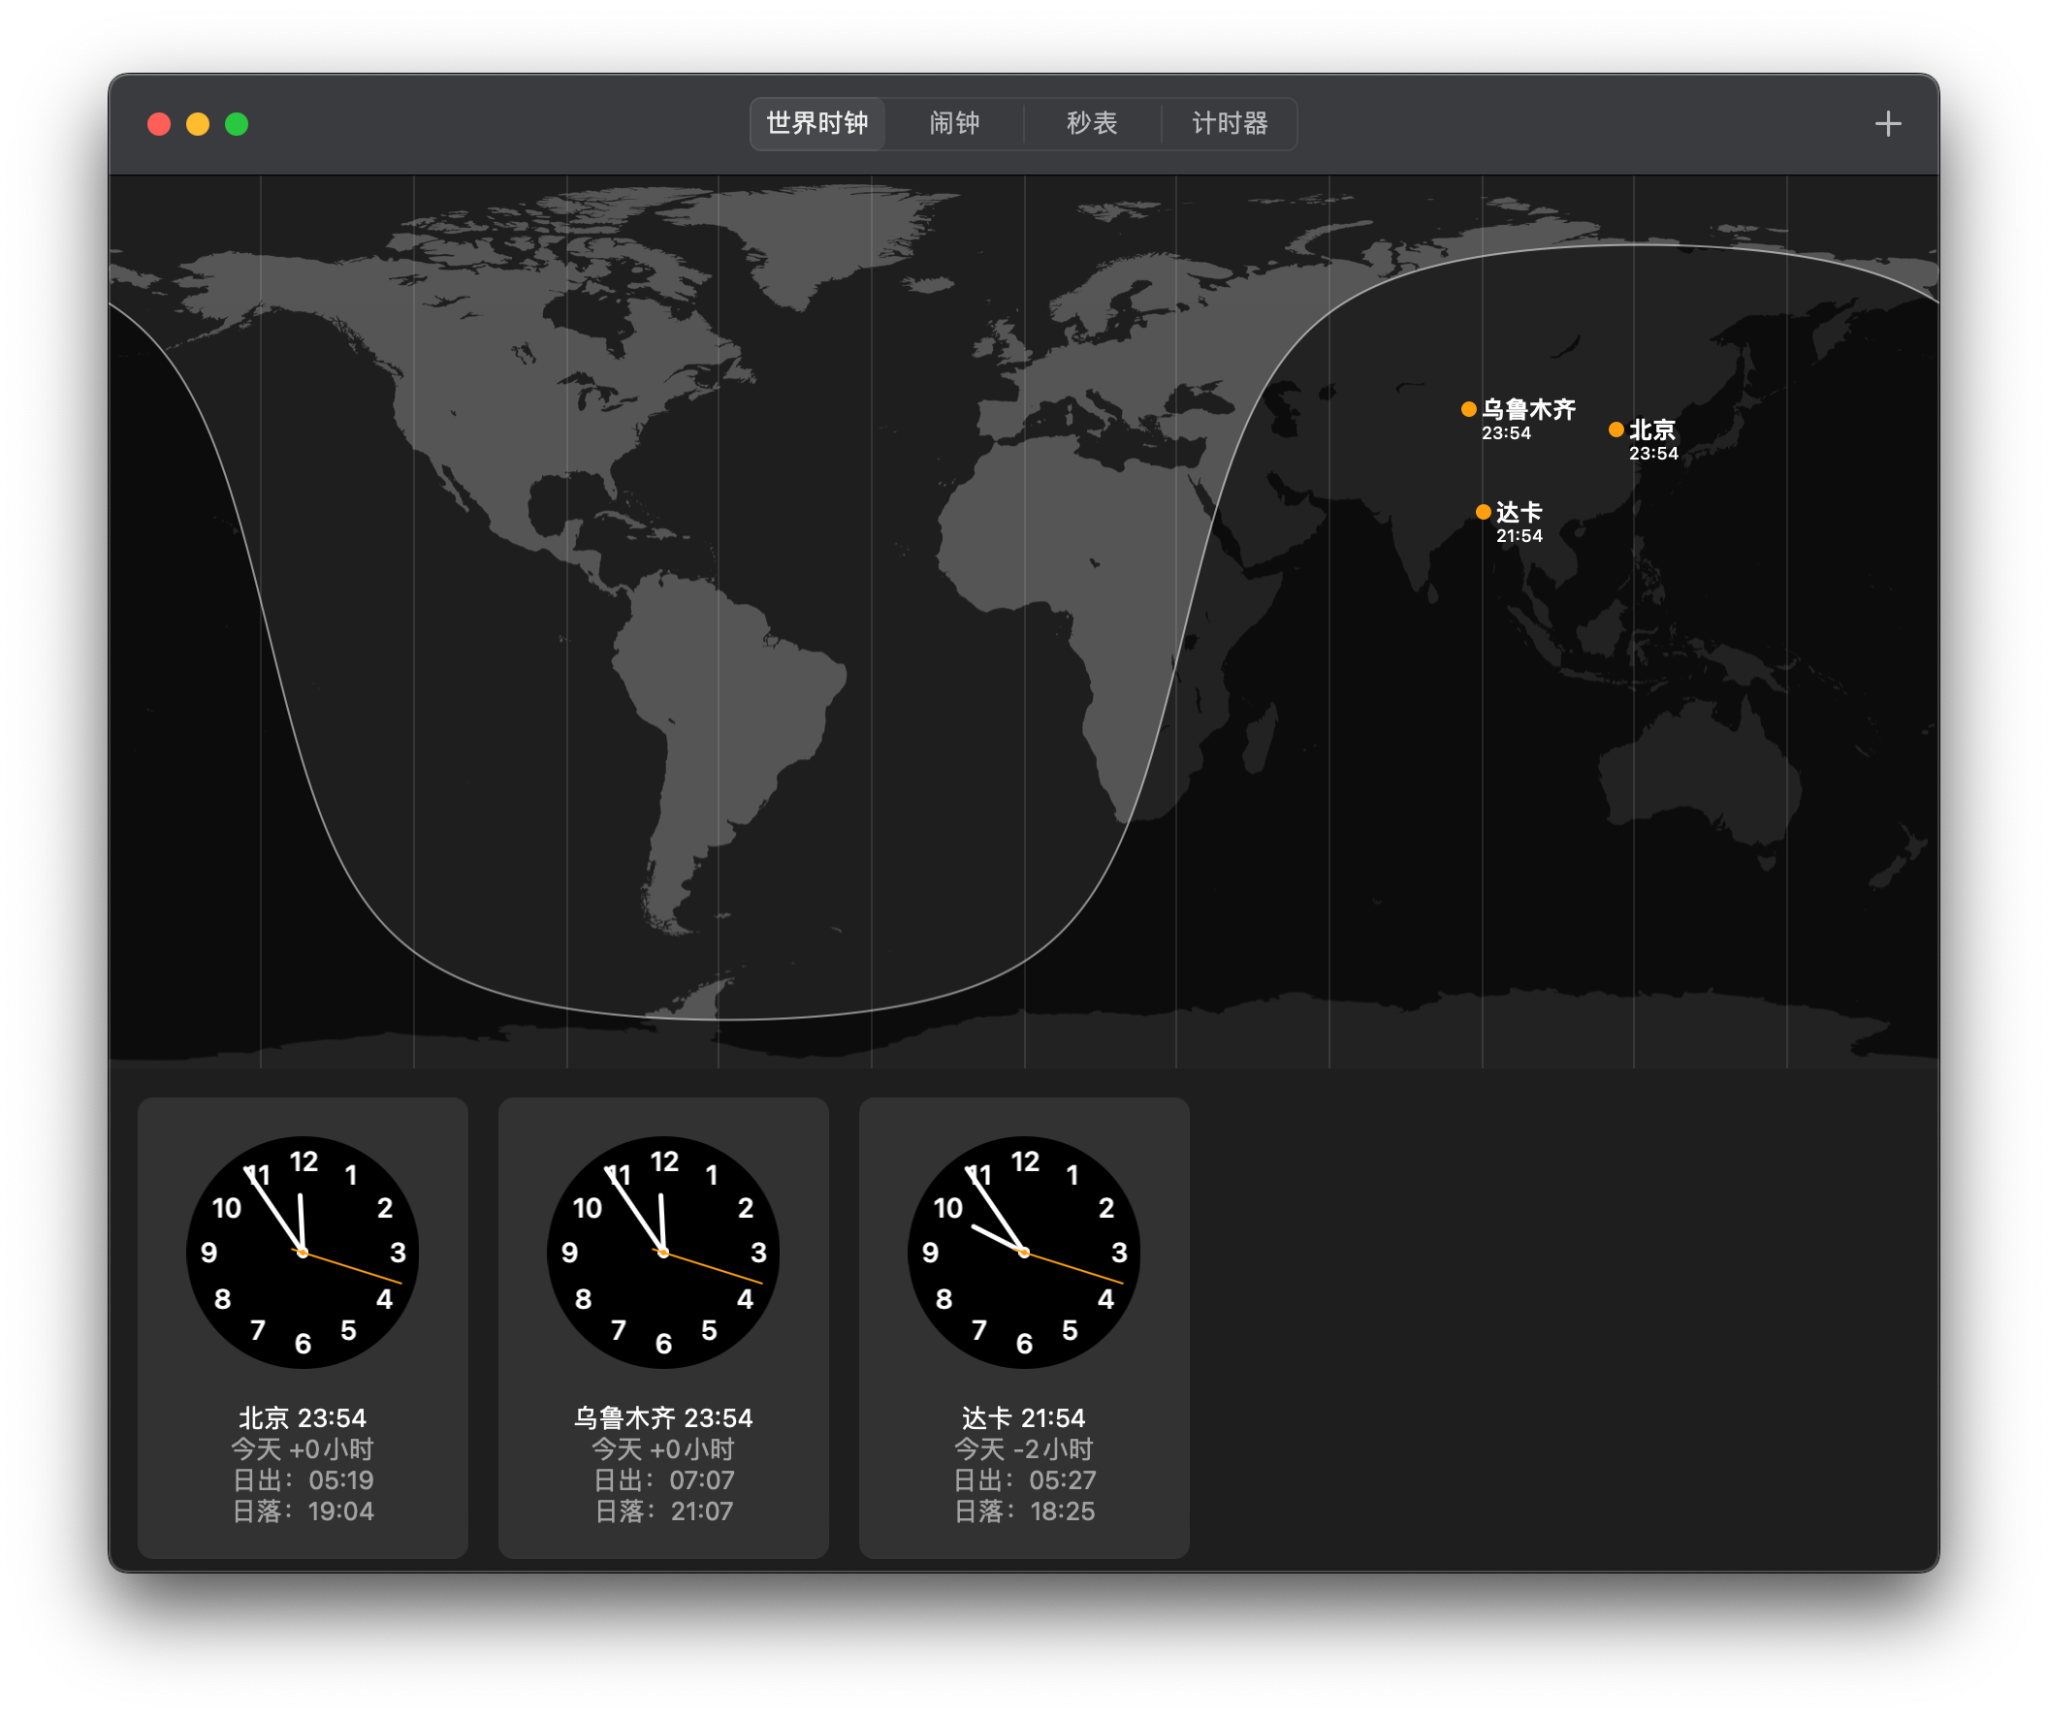Screen dimensions: 2048x1716
Task: Click the 乌鲁木齐 label on the map
Action: pyautogui.click(x=1528, y=409)
